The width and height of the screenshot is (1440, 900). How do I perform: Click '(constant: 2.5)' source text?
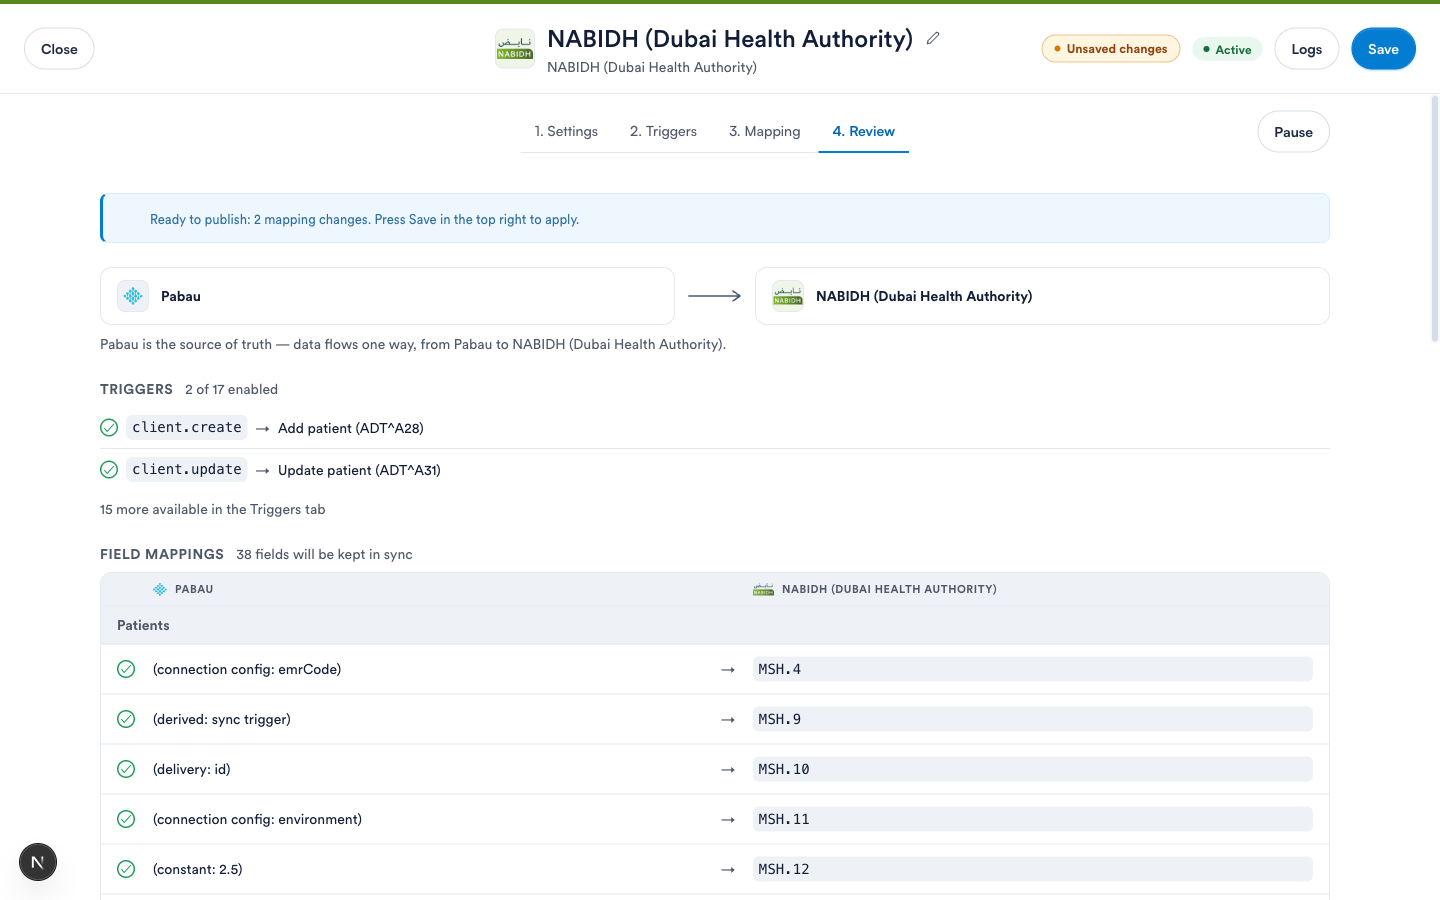click(x=198, y=869)
